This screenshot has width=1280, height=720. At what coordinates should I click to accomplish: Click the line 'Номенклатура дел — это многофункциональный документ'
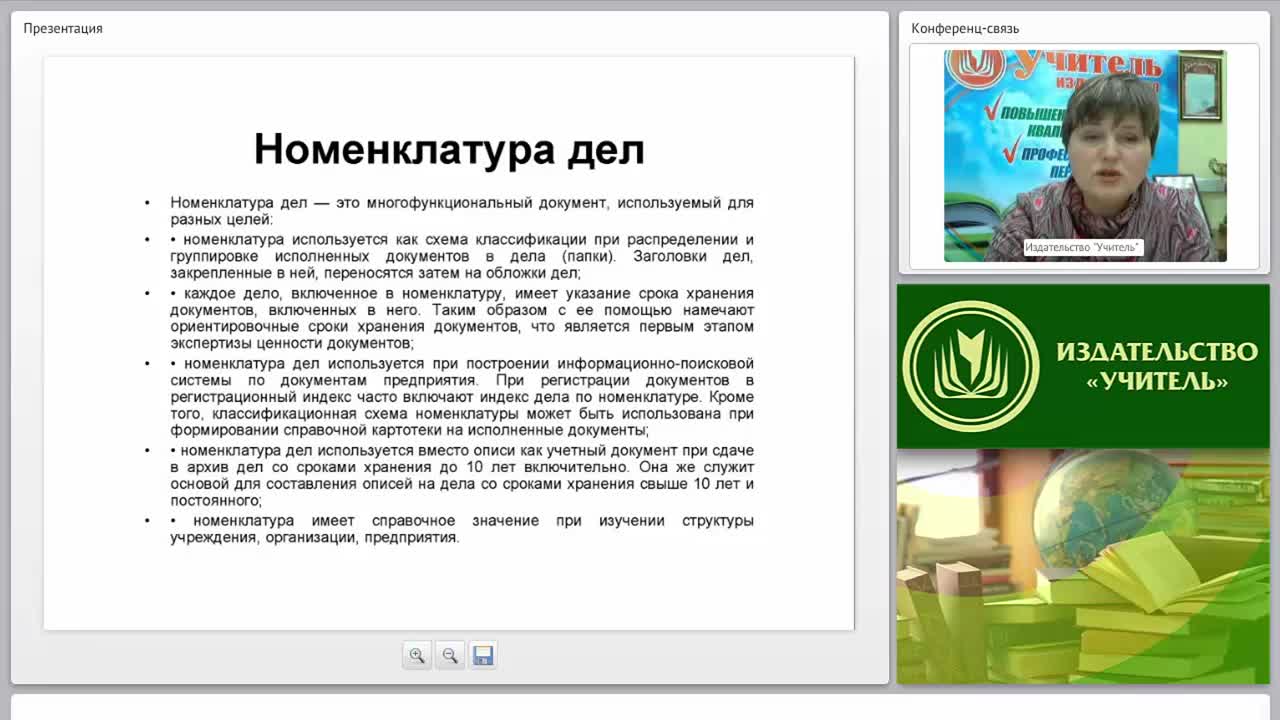click(x=462, y=210)
